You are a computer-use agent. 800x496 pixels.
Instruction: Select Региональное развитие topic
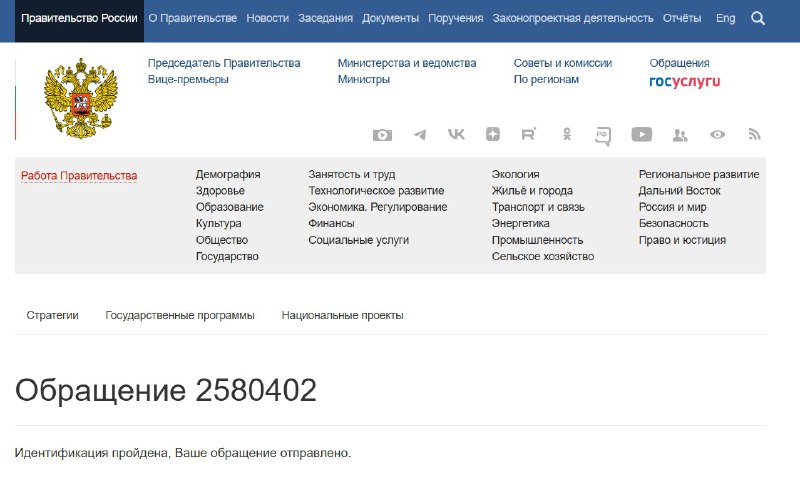698,175
